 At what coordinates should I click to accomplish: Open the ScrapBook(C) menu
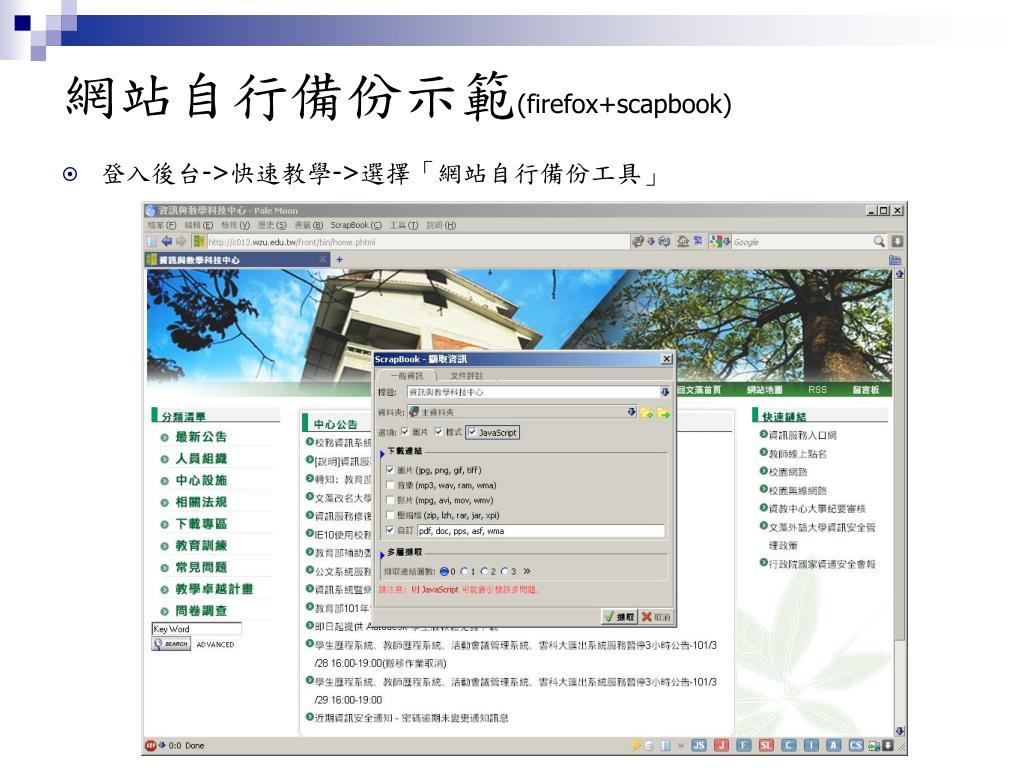click(356, 225)
